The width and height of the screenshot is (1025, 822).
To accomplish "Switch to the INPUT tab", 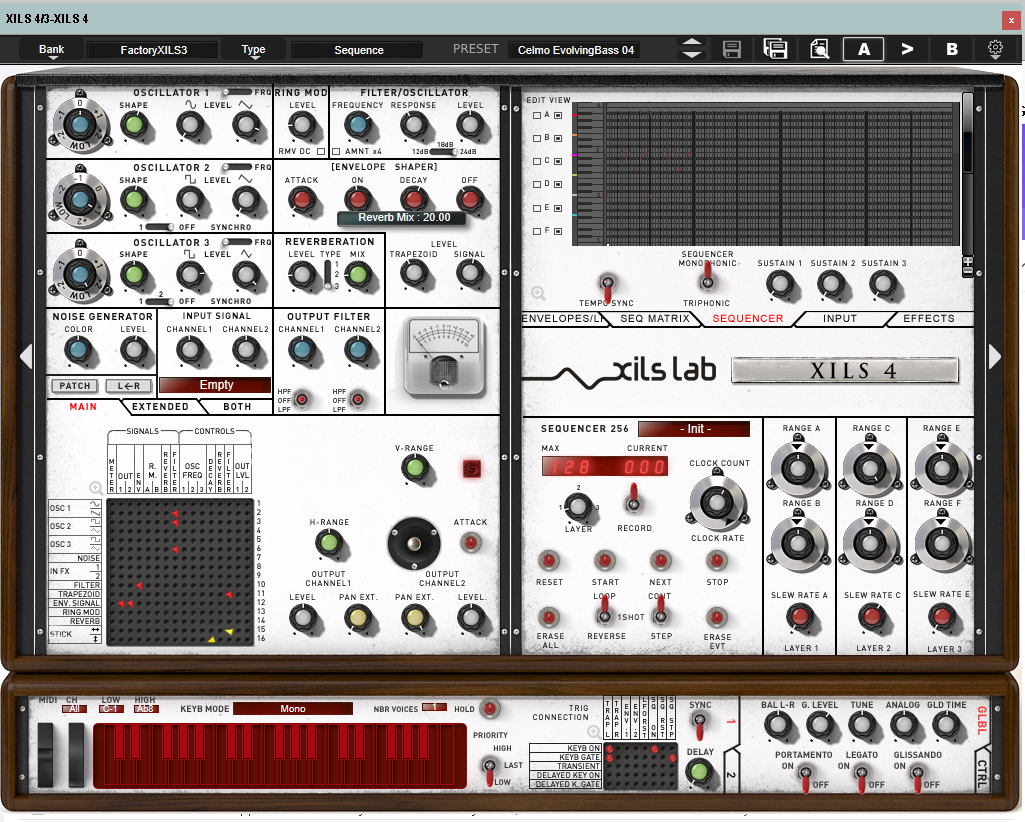I will [x=839, y=318].
